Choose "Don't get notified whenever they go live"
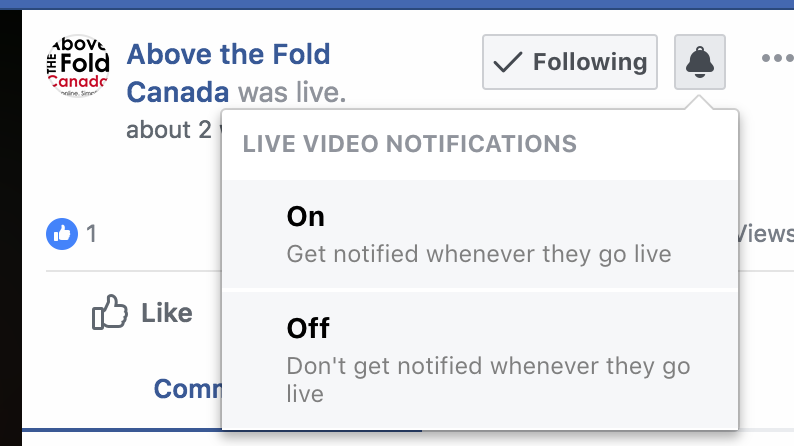This screenshot has height=446, width=794. [488, 366]
